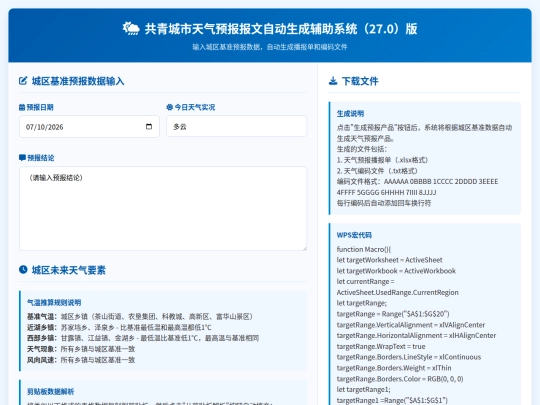540x405 pixels.
Task: Click the 'targetRange.Borders.Weight = xlThin' line
Action: pos(394,368)
